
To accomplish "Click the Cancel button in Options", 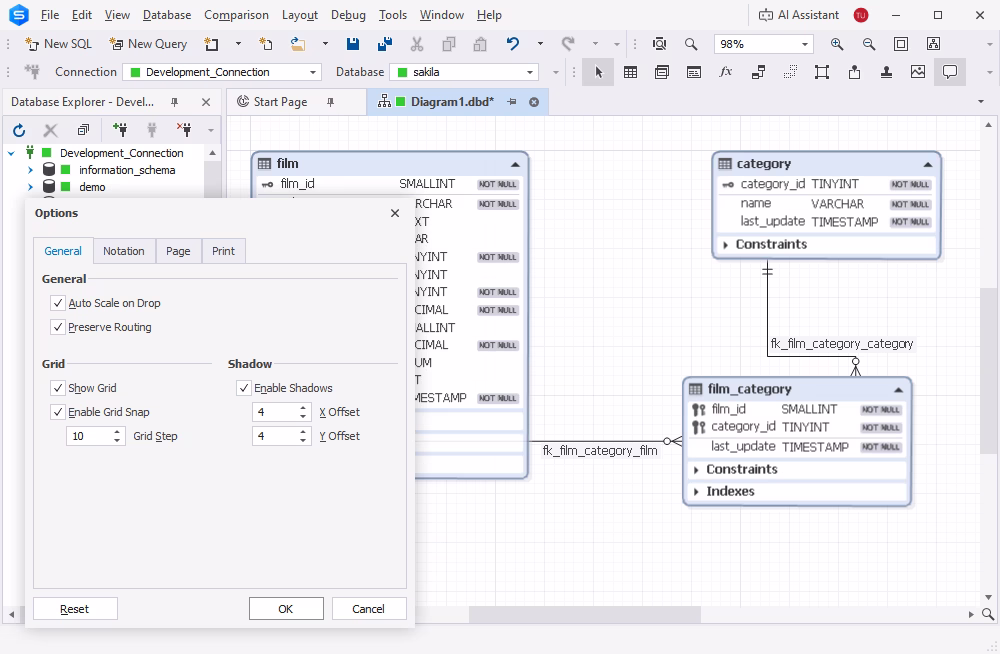I will 369,609.
